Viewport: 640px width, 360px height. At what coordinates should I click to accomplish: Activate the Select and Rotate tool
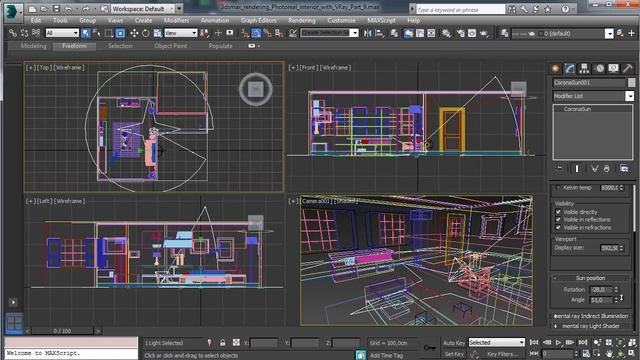145,33
